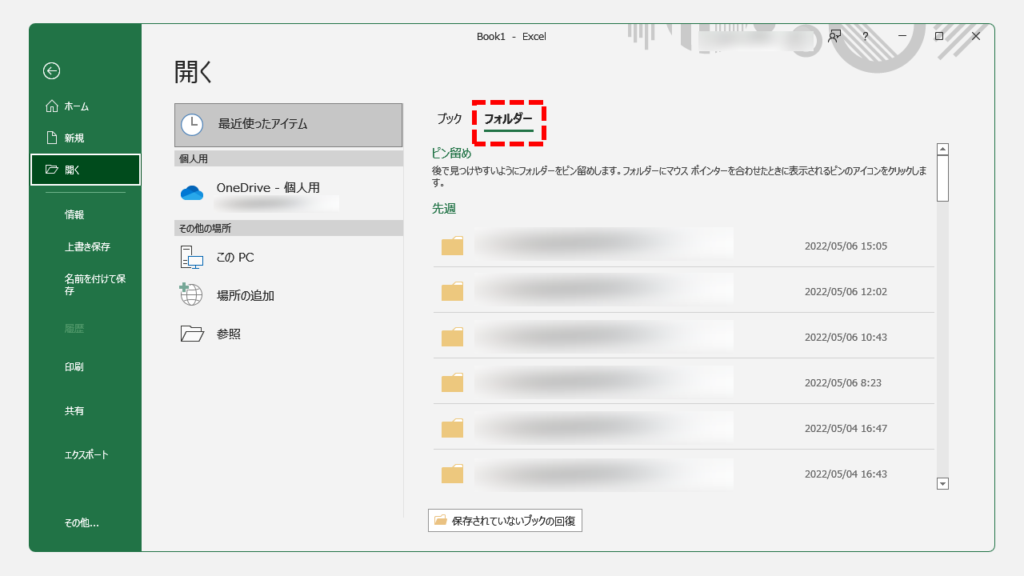Click the 参照 browse folder icon
Image resolution: width=1024 pixels, height=576 pixels.
click(191, 334)
